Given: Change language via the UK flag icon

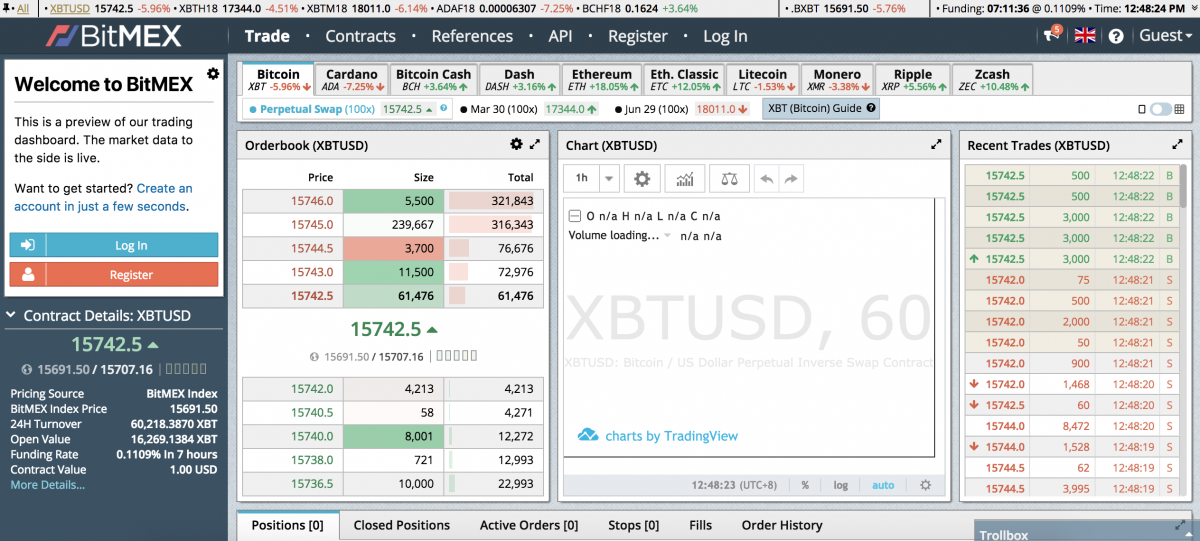Looking at the screenshot, I should pyautogui.click(x=1085, y=36).
